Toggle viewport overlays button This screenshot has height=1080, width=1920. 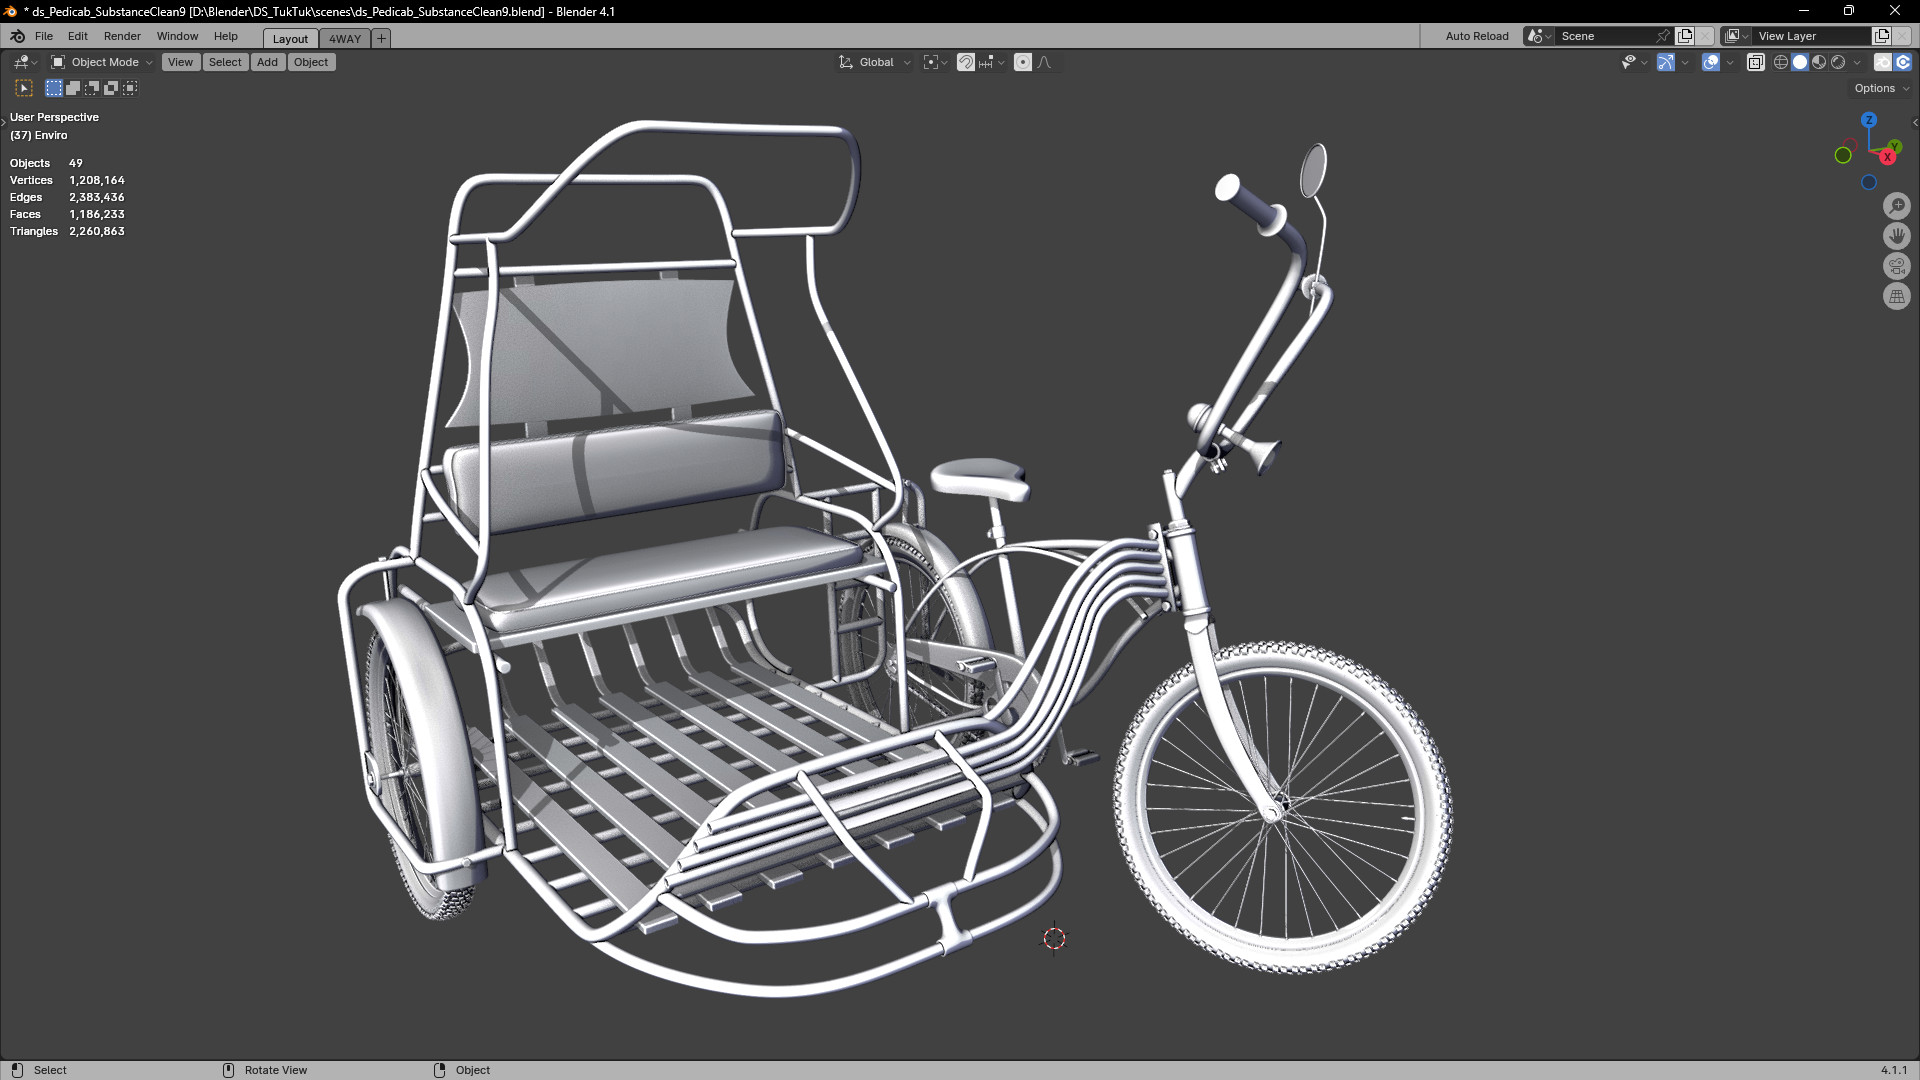pos(1711,62)
